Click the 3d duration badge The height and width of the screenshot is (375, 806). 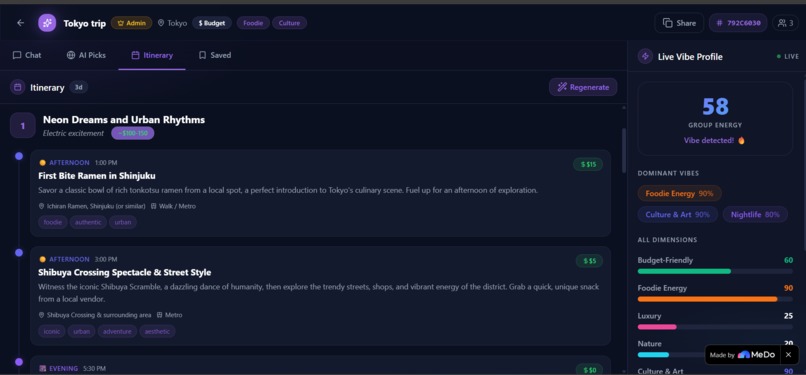coord(79,87)
